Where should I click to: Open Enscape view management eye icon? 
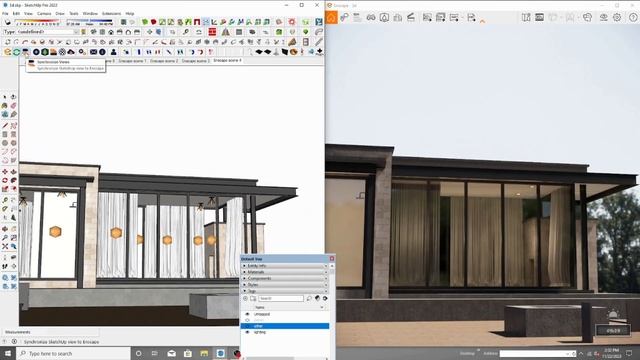(604, 17)
